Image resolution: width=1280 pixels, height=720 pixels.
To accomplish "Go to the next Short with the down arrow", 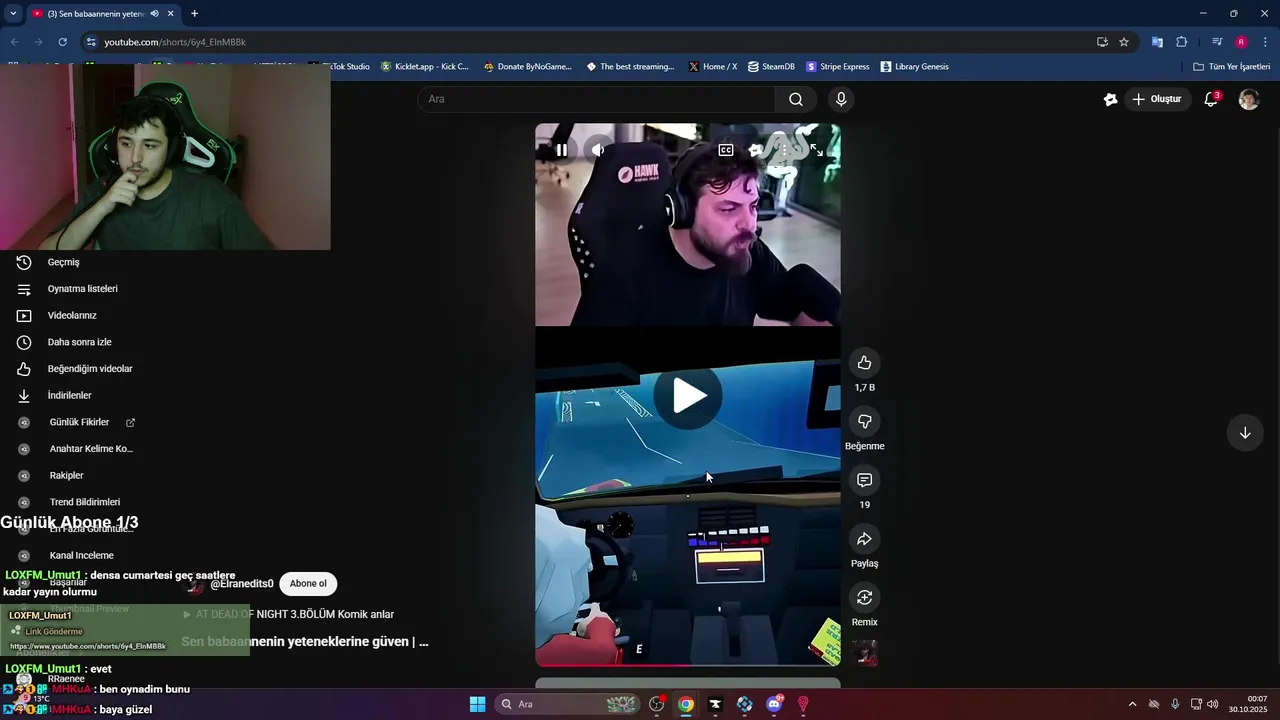I will pos(1245,433).
